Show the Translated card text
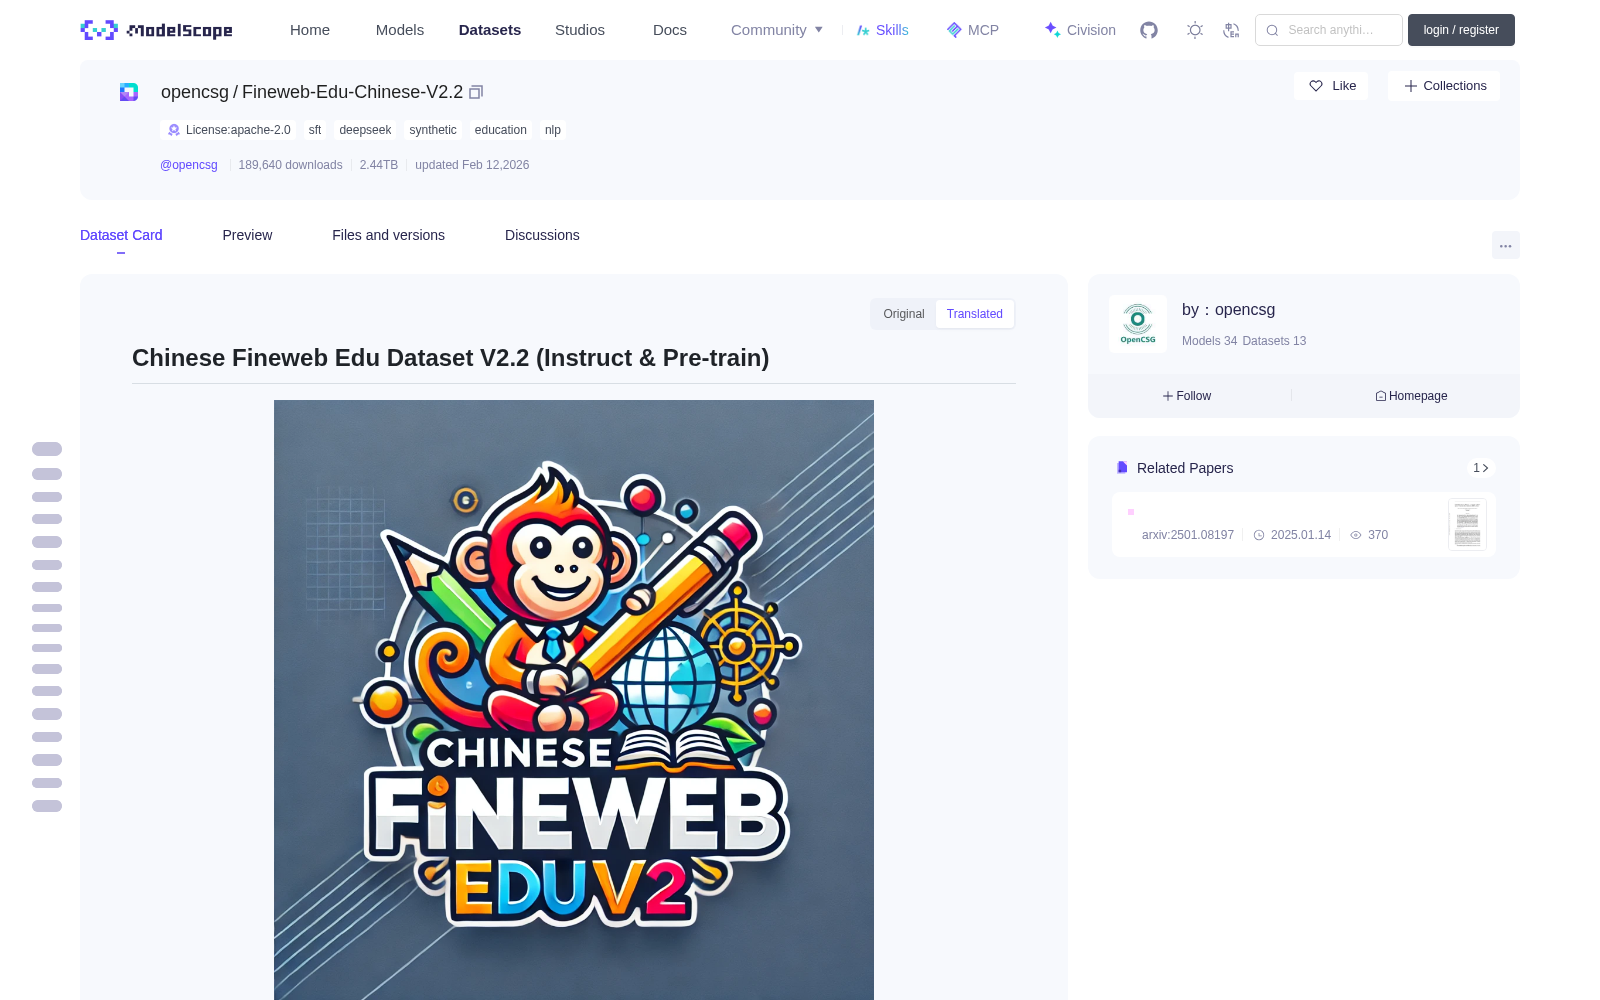 click(975, 314)
